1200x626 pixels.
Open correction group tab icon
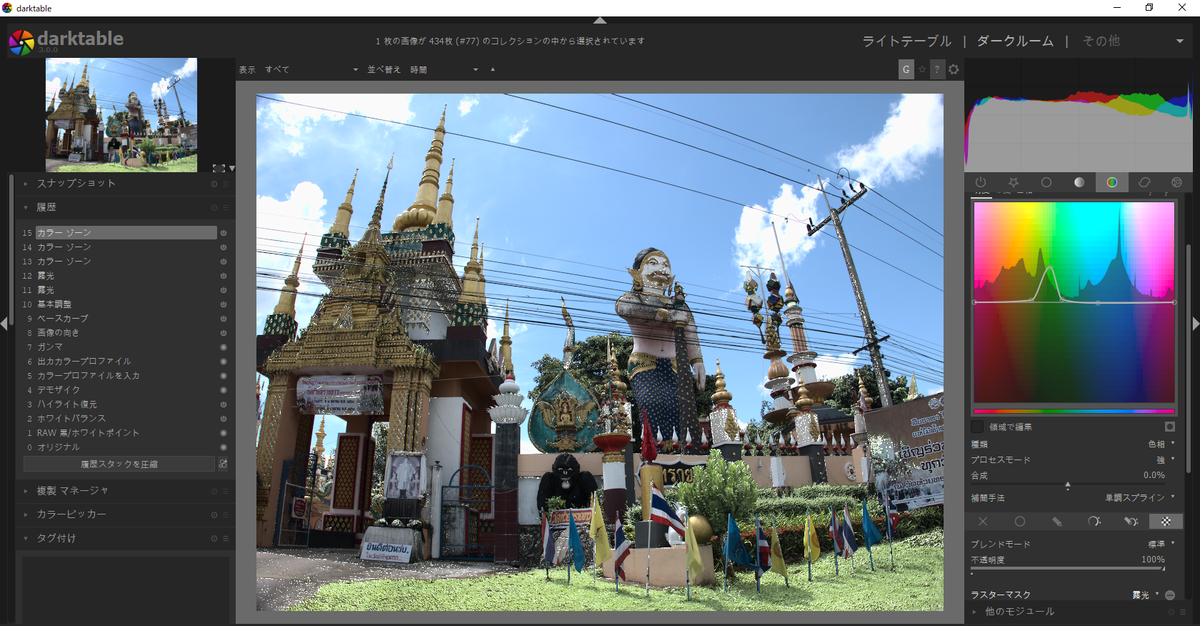1144,183
